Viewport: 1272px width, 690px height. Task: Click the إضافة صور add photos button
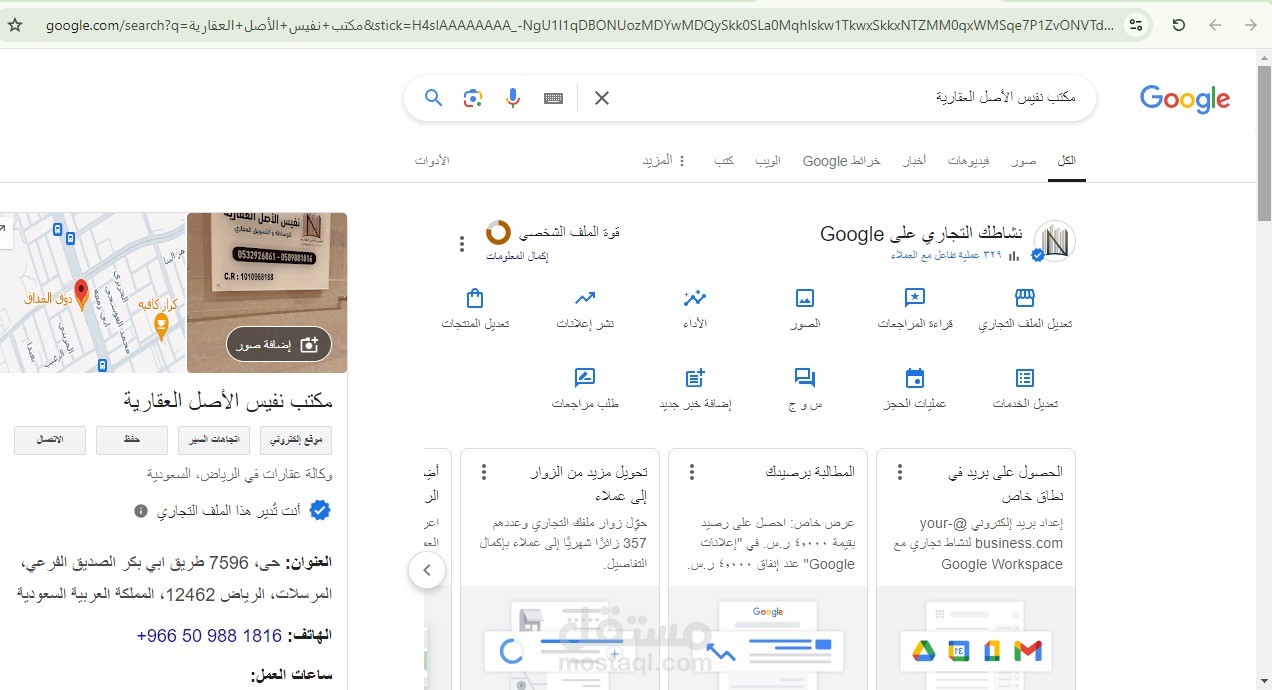pyautogui.click(x=279, y=344)
